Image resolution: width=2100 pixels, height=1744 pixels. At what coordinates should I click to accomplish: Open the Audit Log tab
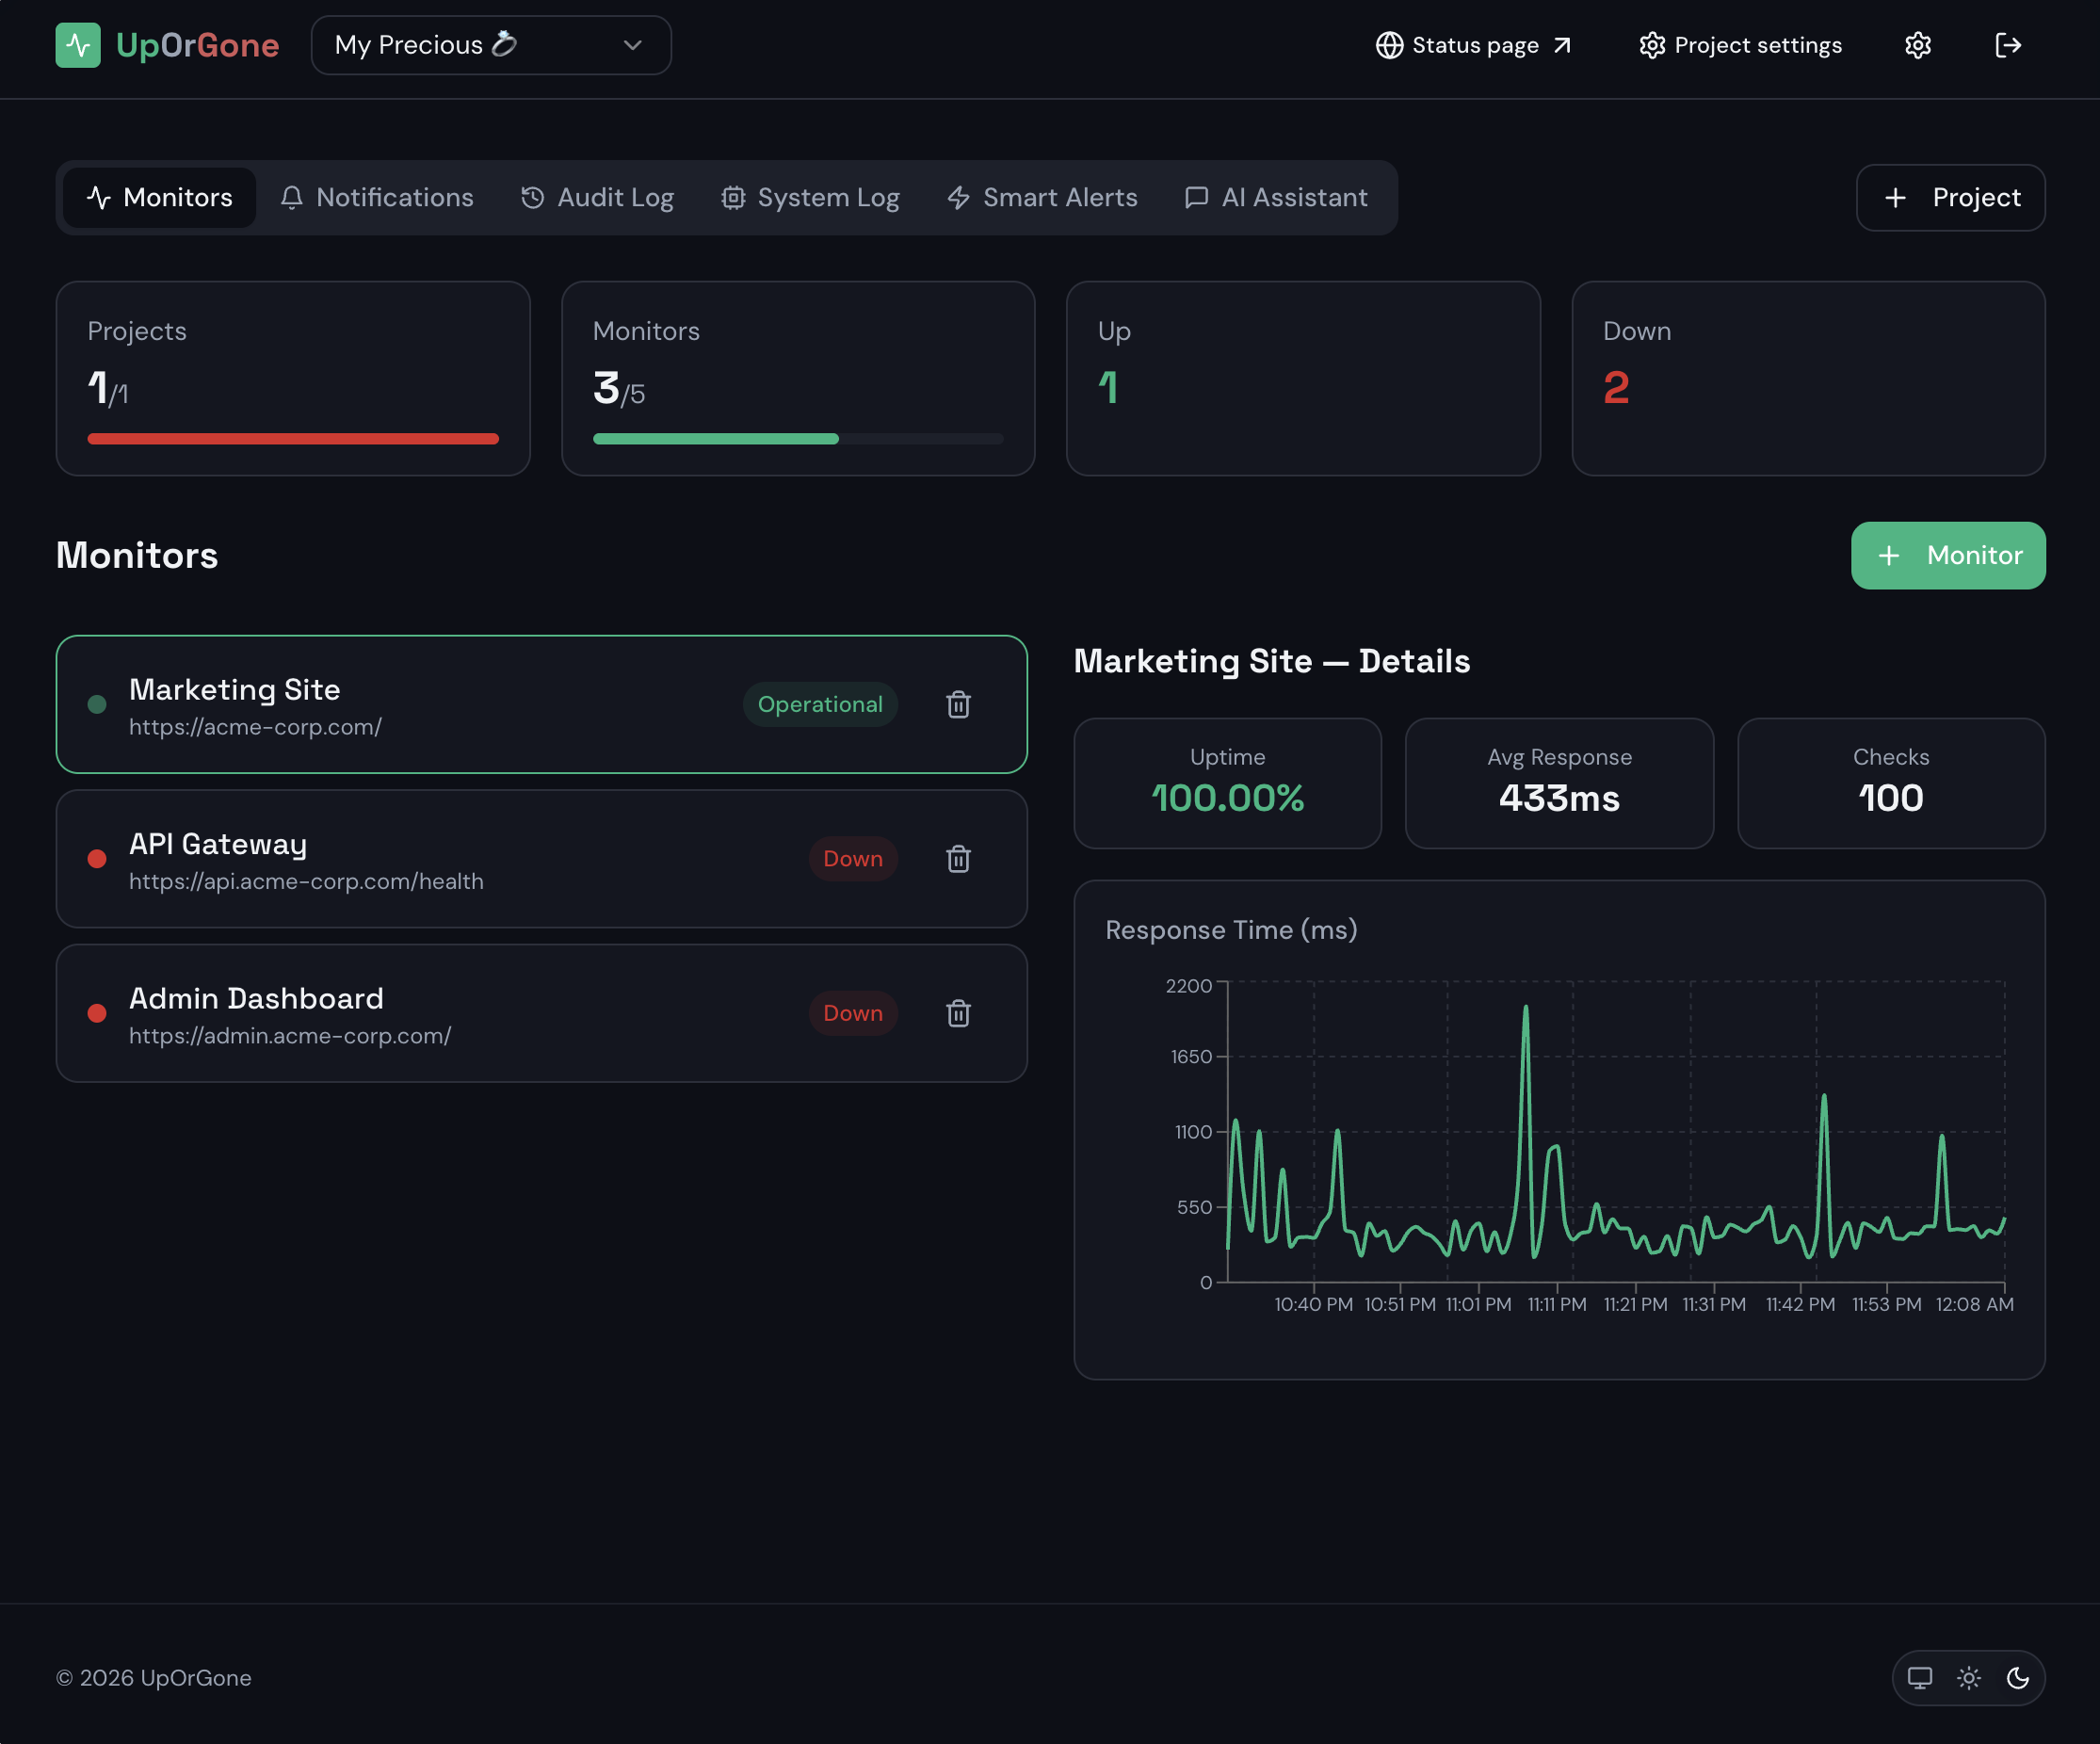point(597,198)
